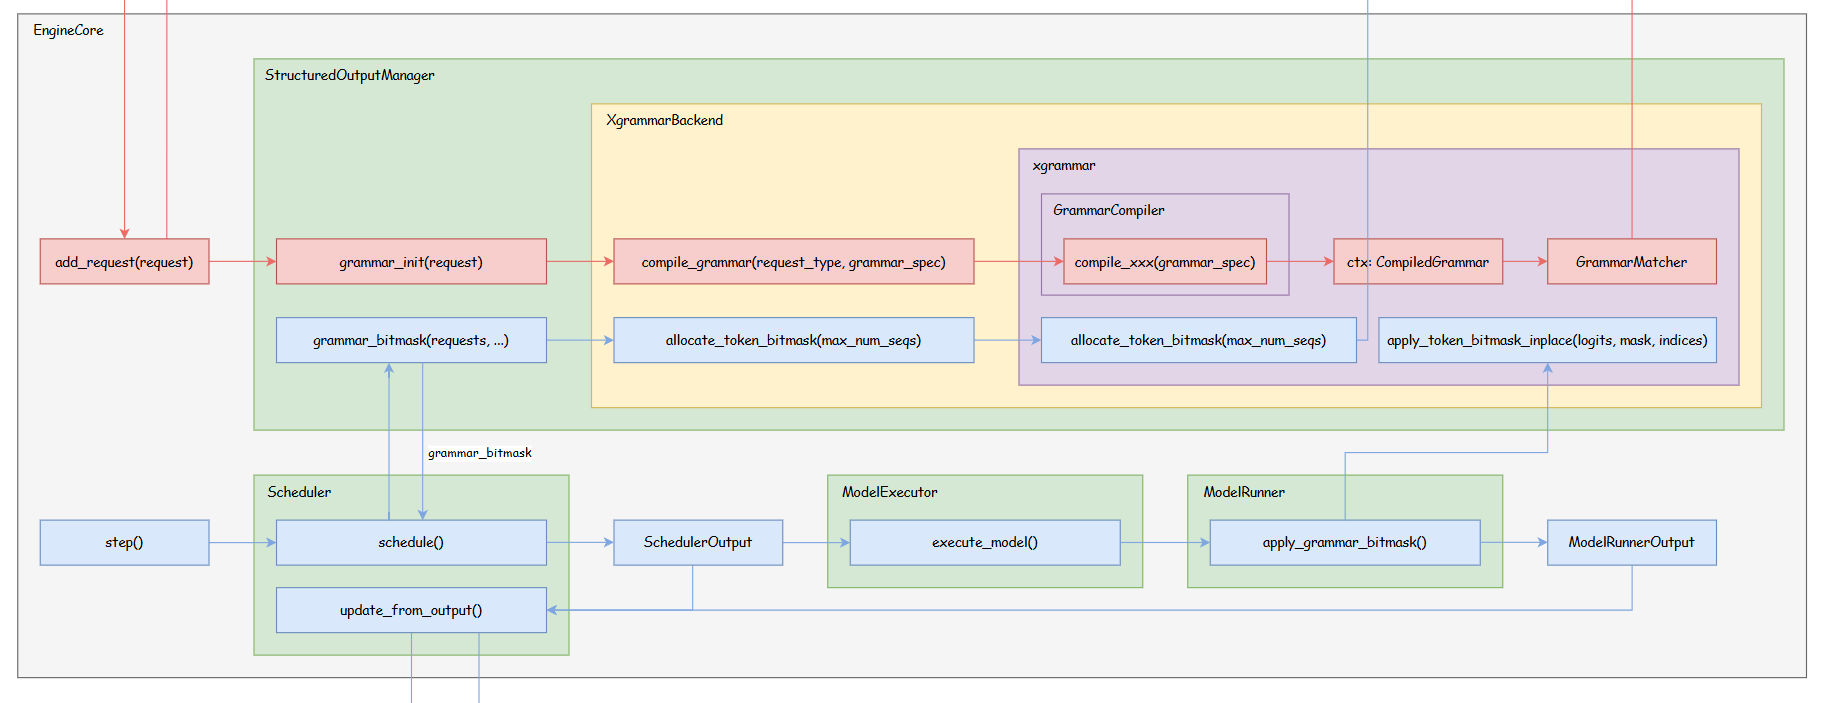The height and width of the screenshot is (703, 1824).
Task: Select the GrammarMatcher node
Action: tap(1631, 262)
